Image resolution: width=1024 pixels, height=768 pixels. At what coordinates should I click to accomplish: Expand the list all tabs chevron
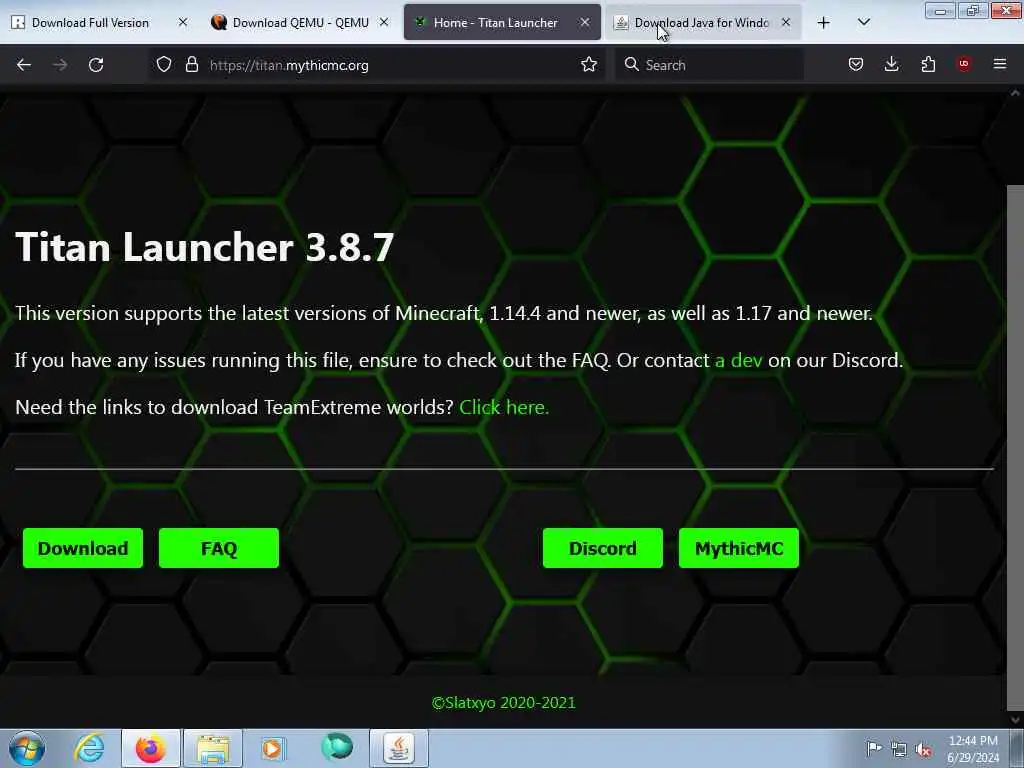pyautogui.click(x=863, y=22)
